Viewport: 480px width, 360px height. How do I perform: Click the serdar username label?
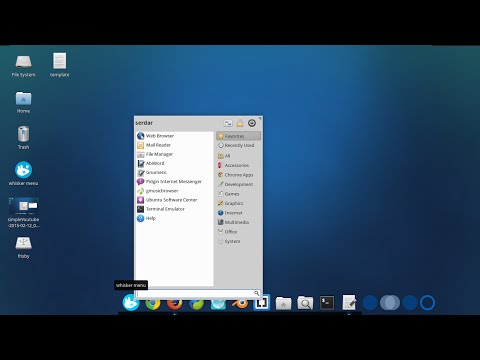tap(144, 123)
